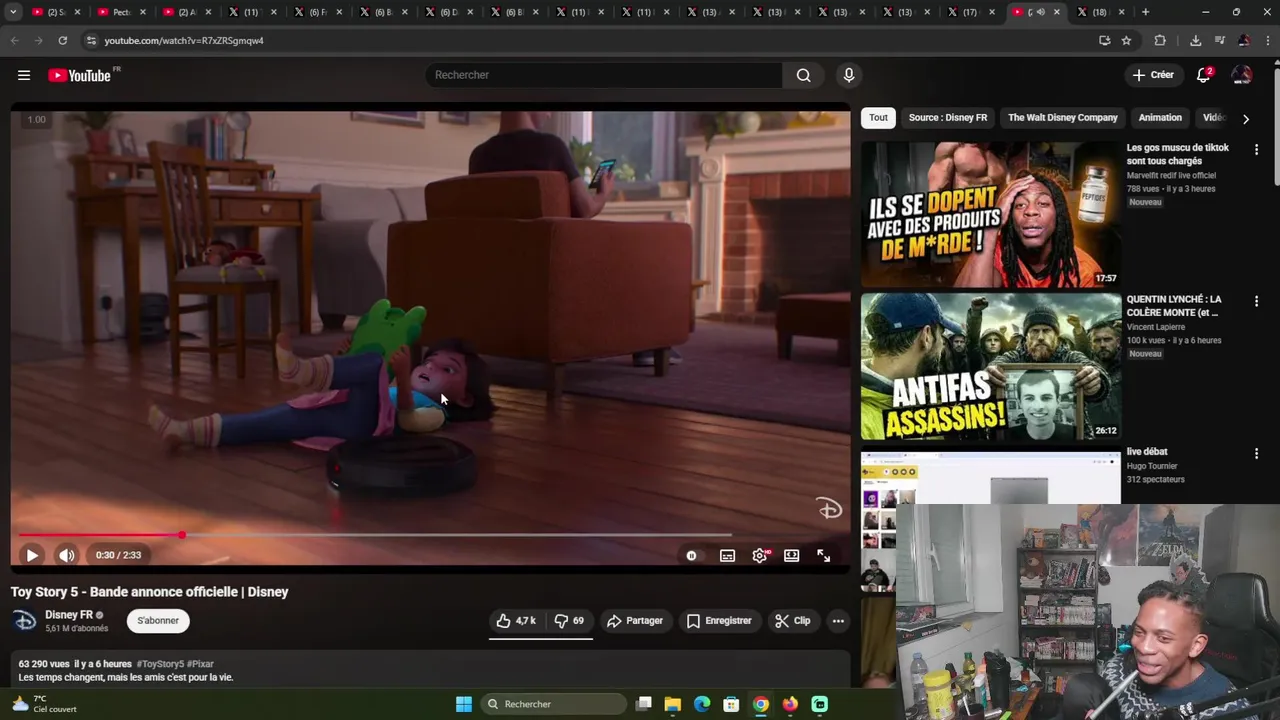This screenshot has width=1280, height=720.
Task: Toggle the autoplay switch in player
Action: click(691, 555)
